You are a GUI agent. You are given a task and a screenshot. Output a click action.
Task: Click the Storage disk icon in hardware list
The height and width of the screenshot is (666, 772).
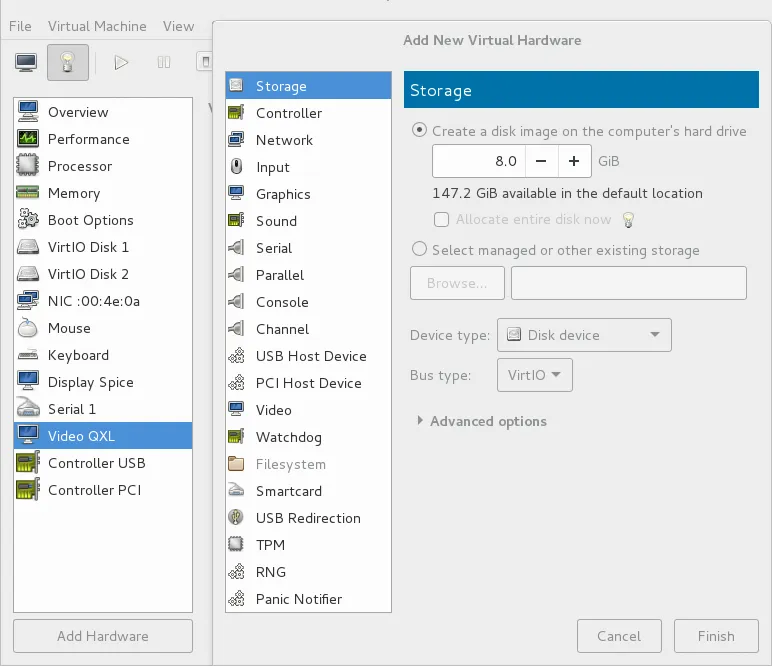click(x=236, y=86)
